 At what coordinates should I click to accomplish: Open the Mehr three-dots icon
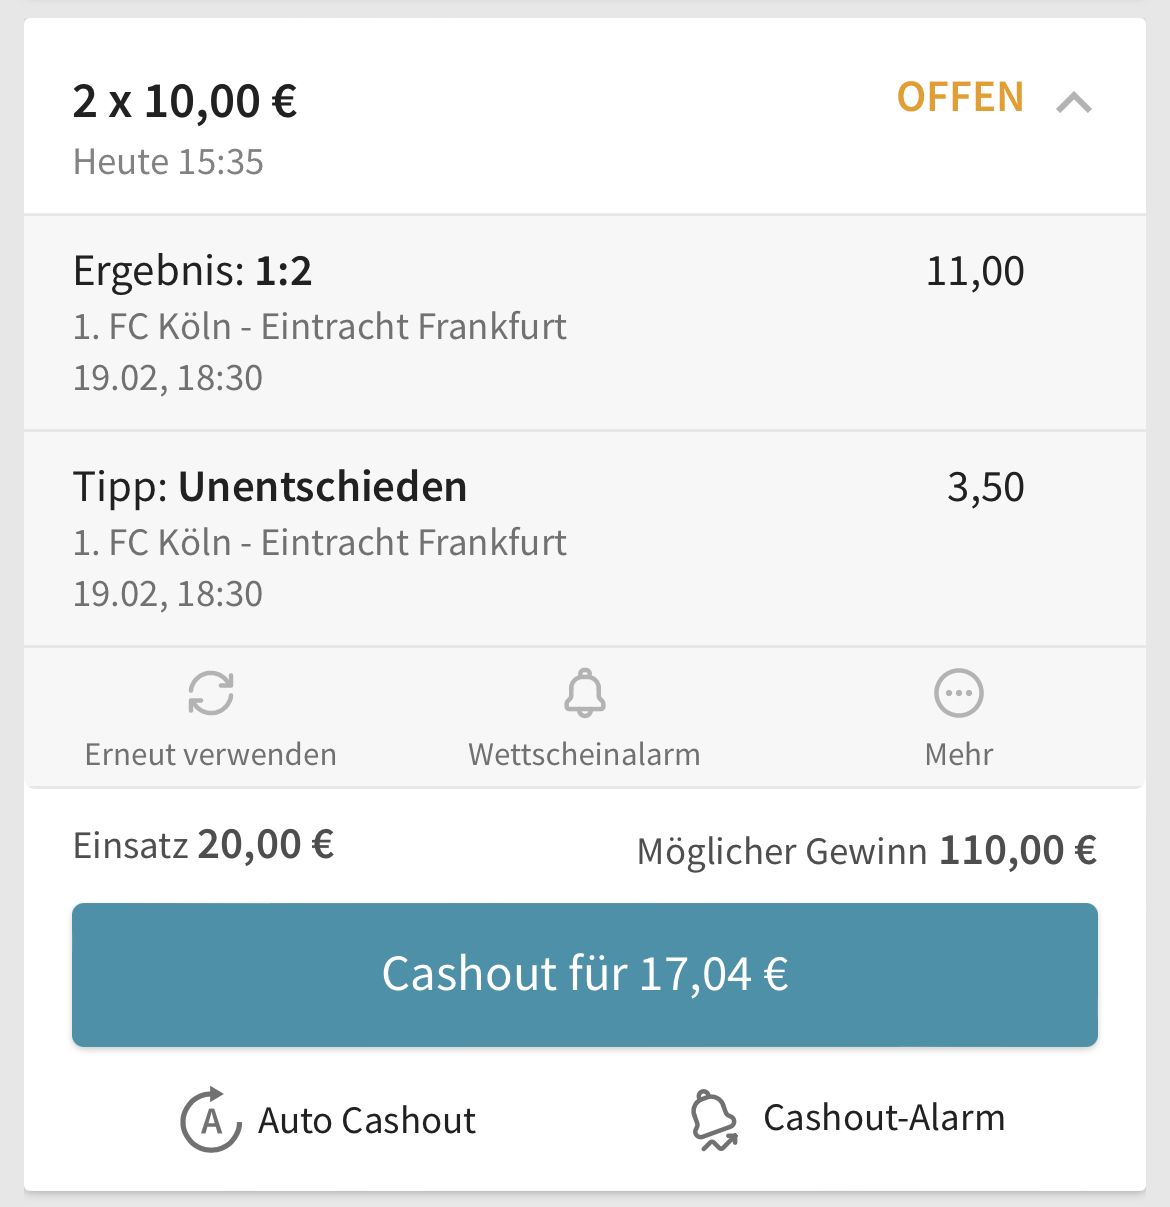[959, 693]
